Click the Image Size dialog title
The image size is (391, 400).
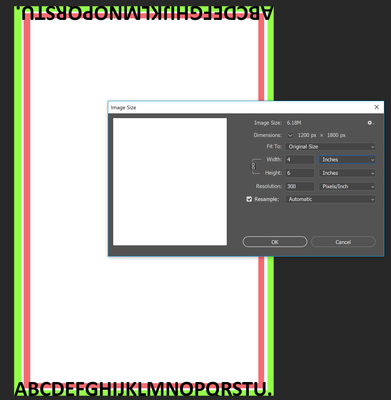(x=123, y=108)
